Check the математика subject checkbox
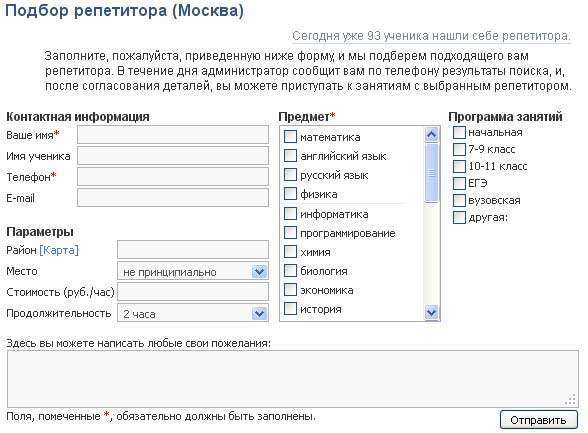The image size is (588, 433). click(290, 136)
